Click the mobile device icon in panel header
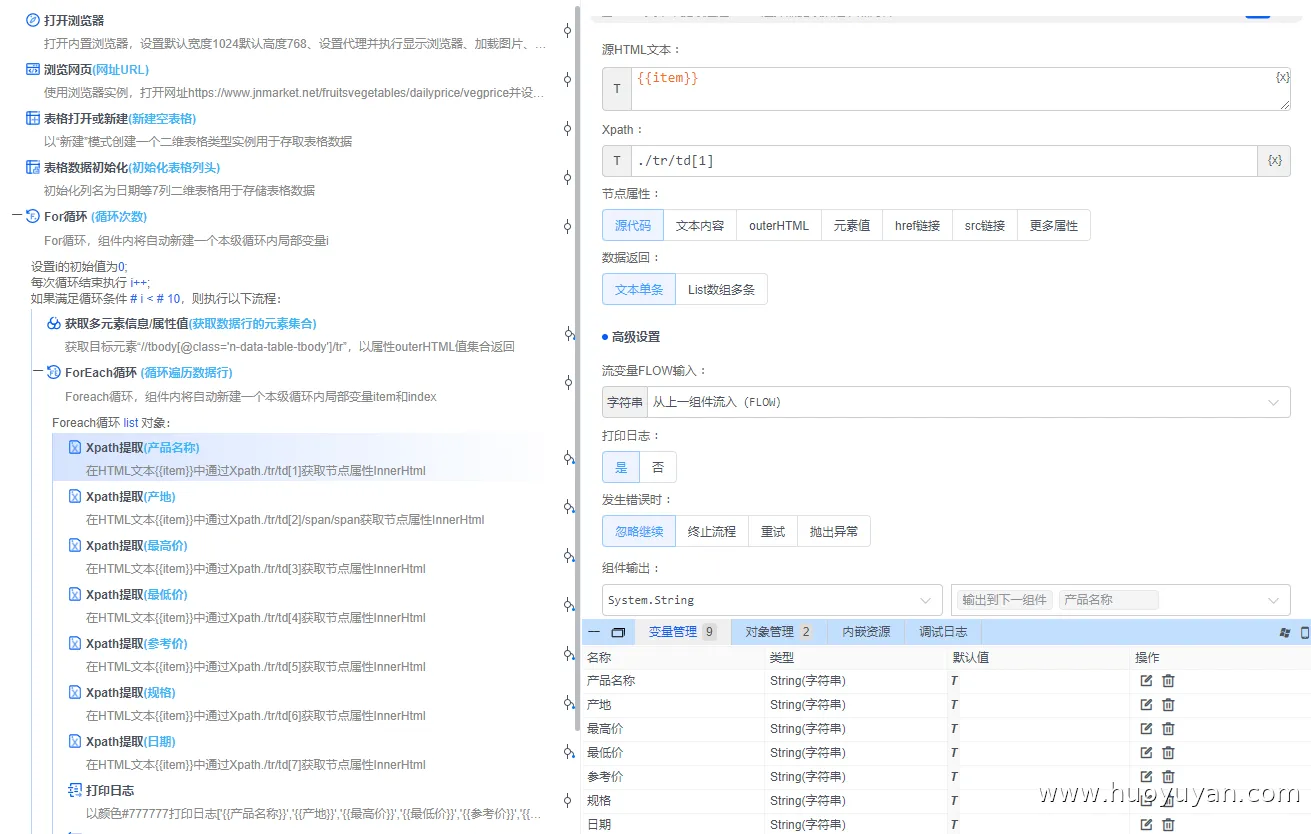 [1304, 632]
